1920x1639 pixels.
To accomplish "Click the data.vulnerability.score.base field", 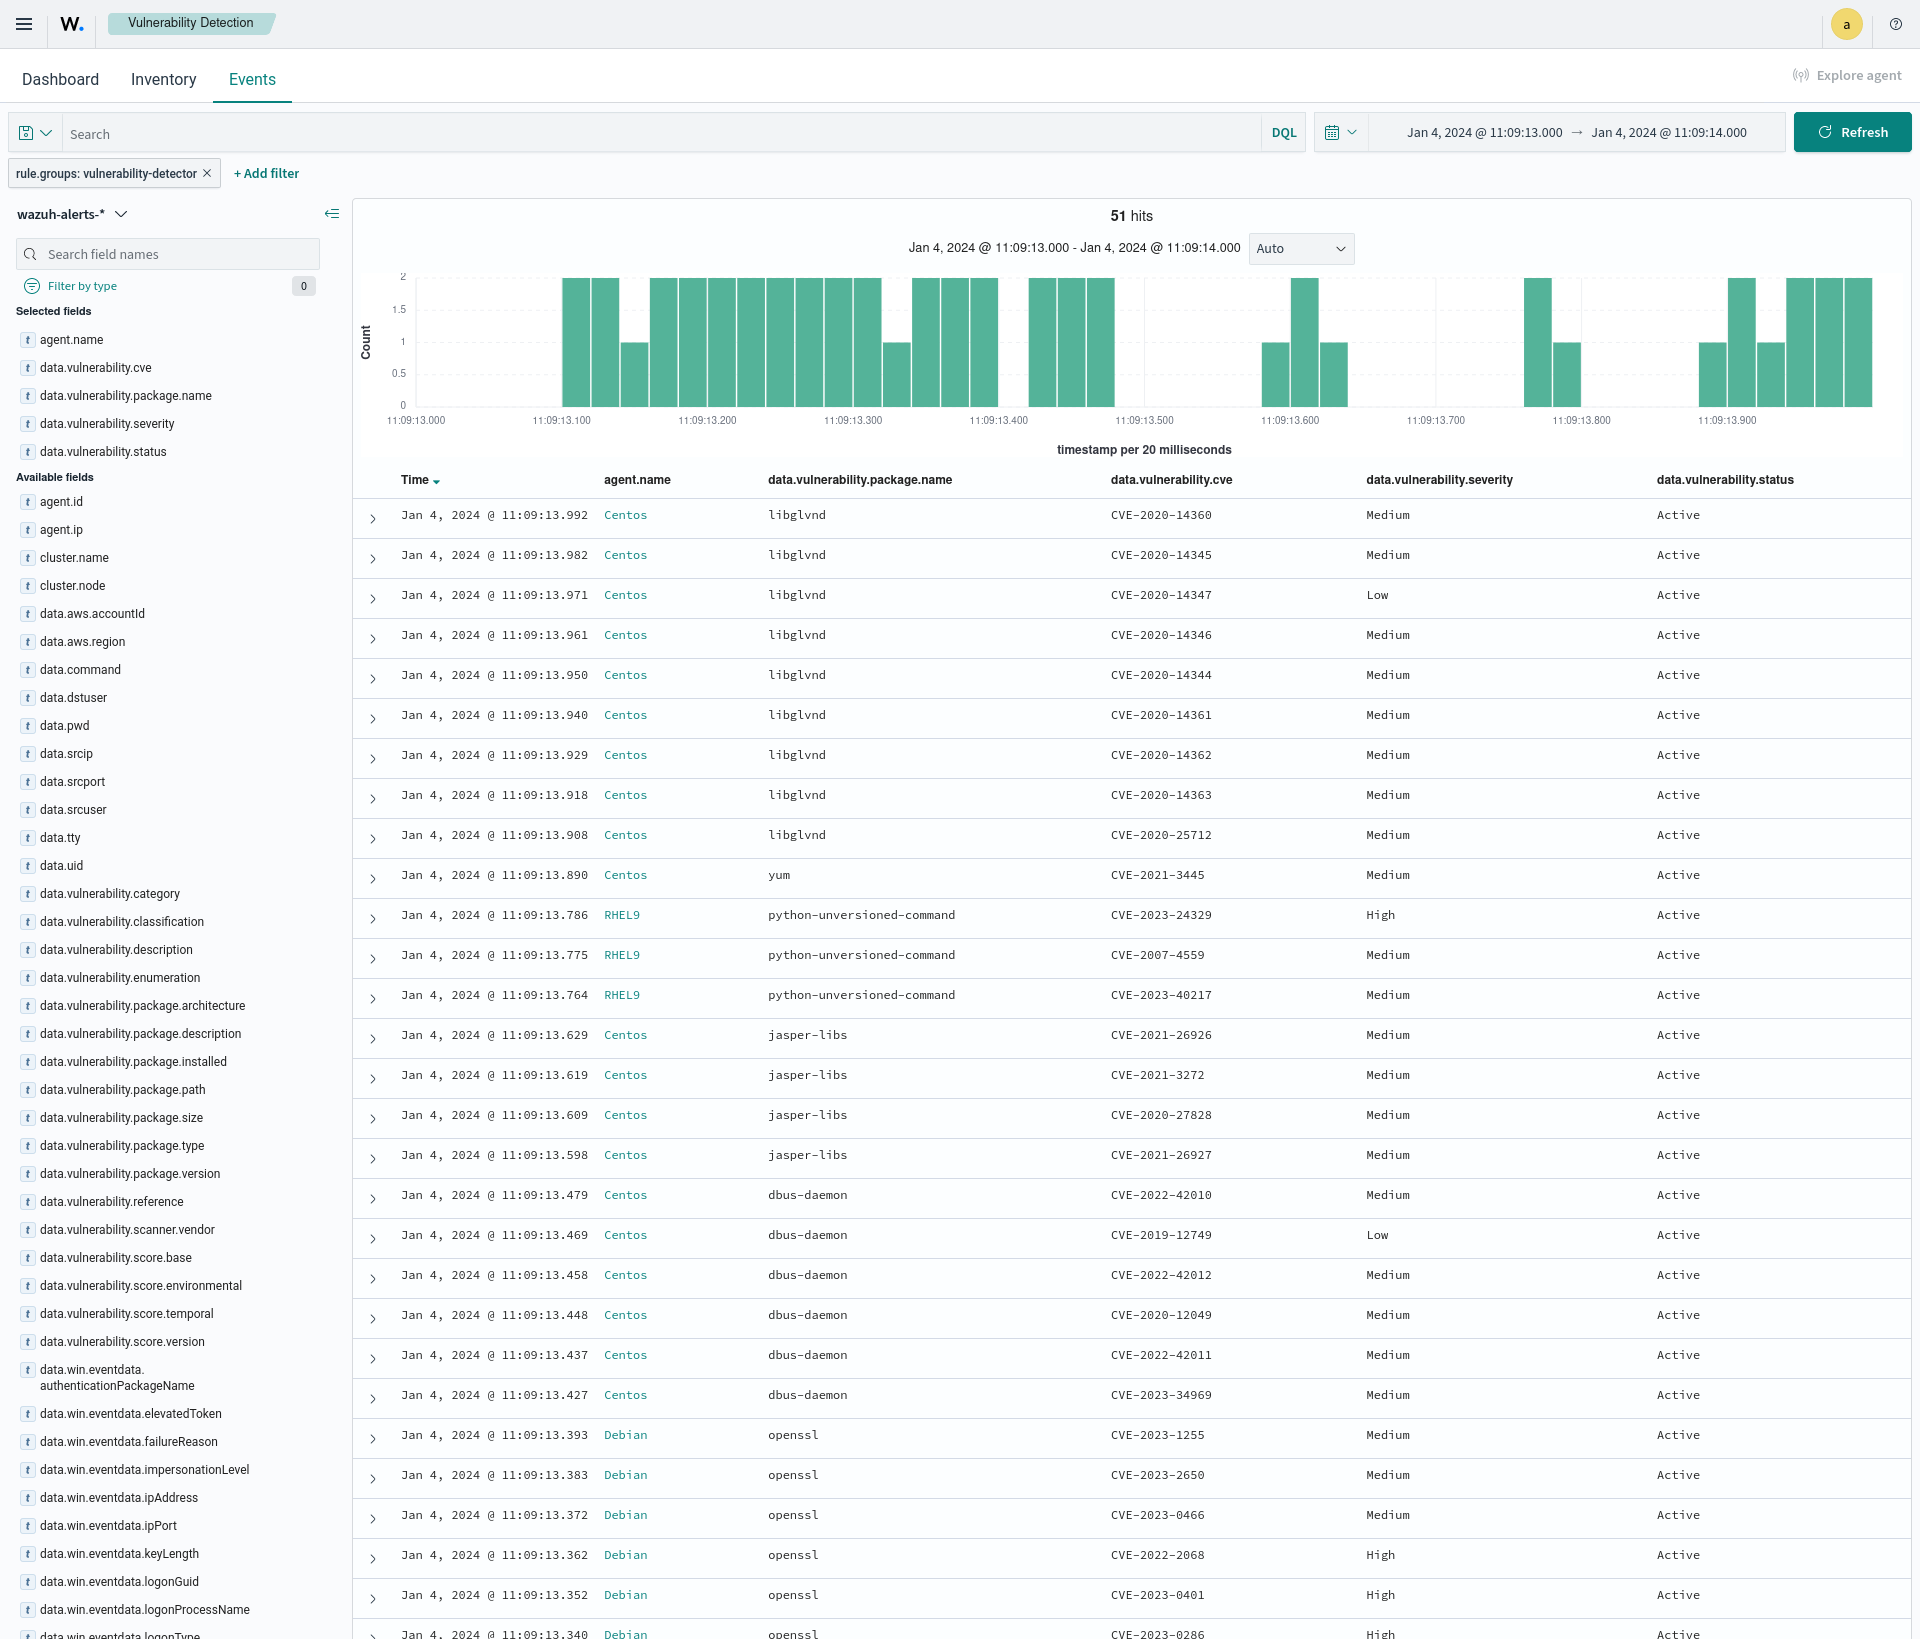I will tap(116, 1258).
